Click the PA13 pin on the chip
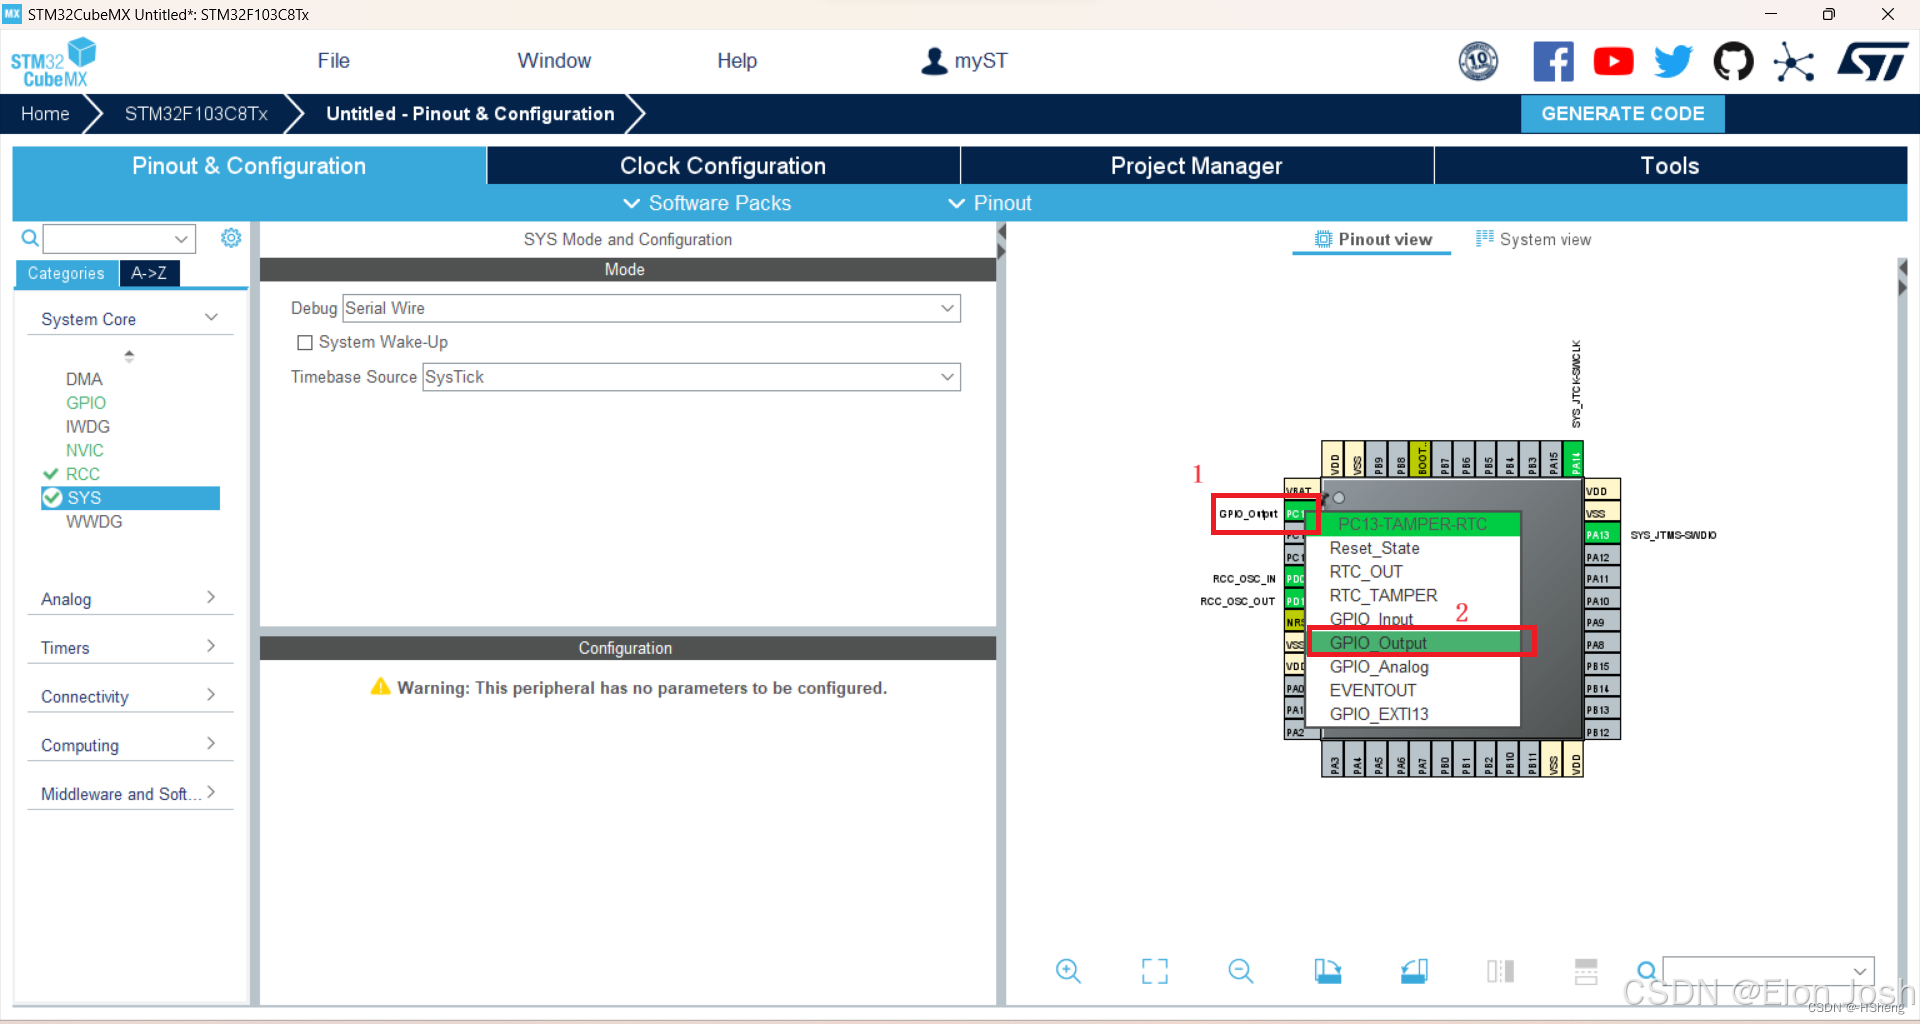This screenshot has width=1920, height=1024. click(1601, 535)
